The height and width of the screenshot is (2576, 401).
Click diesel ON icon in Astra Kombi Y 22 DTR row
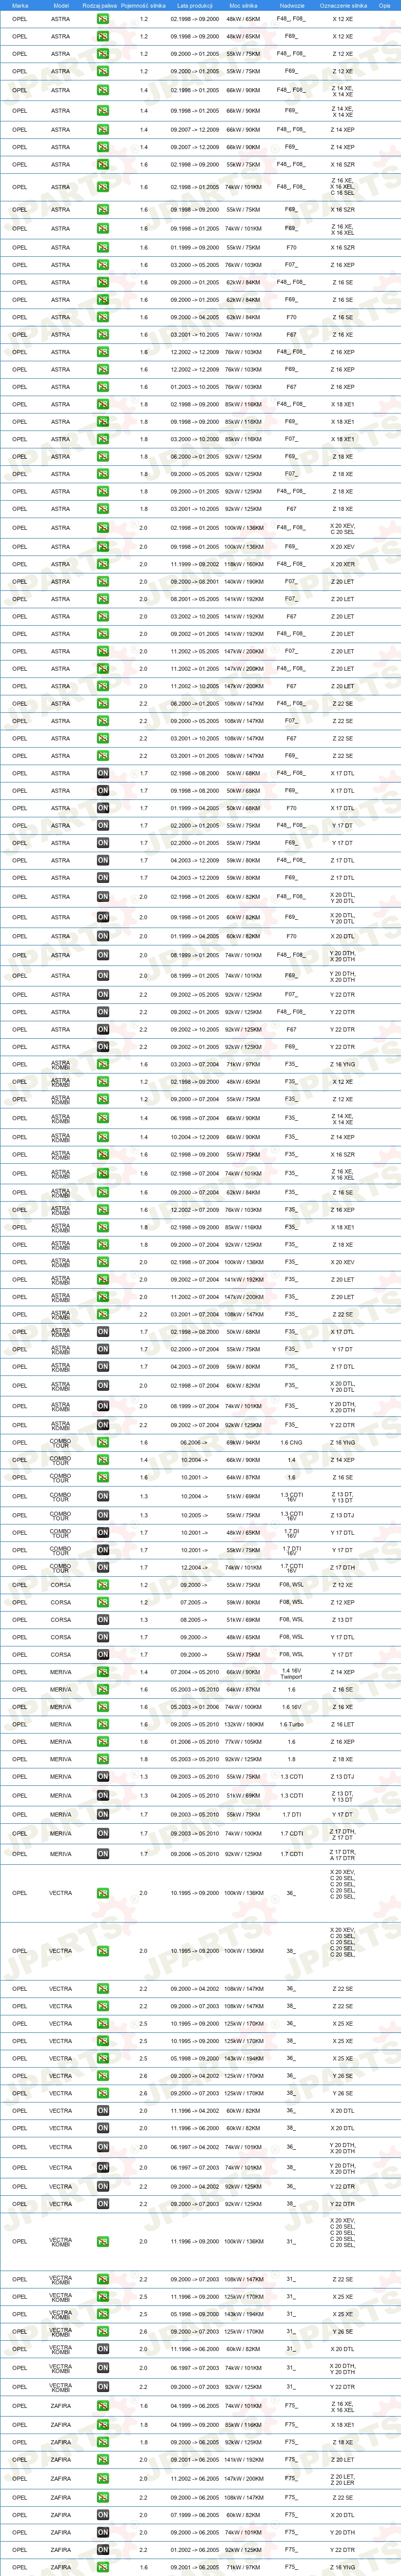[x=103, y=1425]
